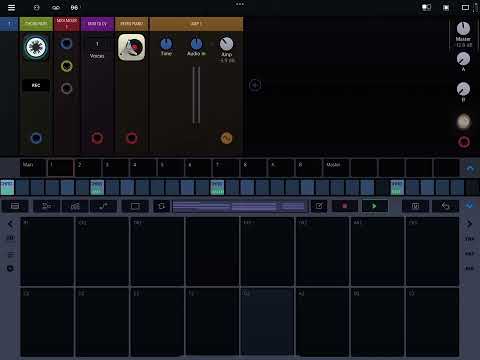Image resolution: width=480 pixels, height=360 pixels.
Task: Open the settings gear on left sidebar
Action: [10, 268]
